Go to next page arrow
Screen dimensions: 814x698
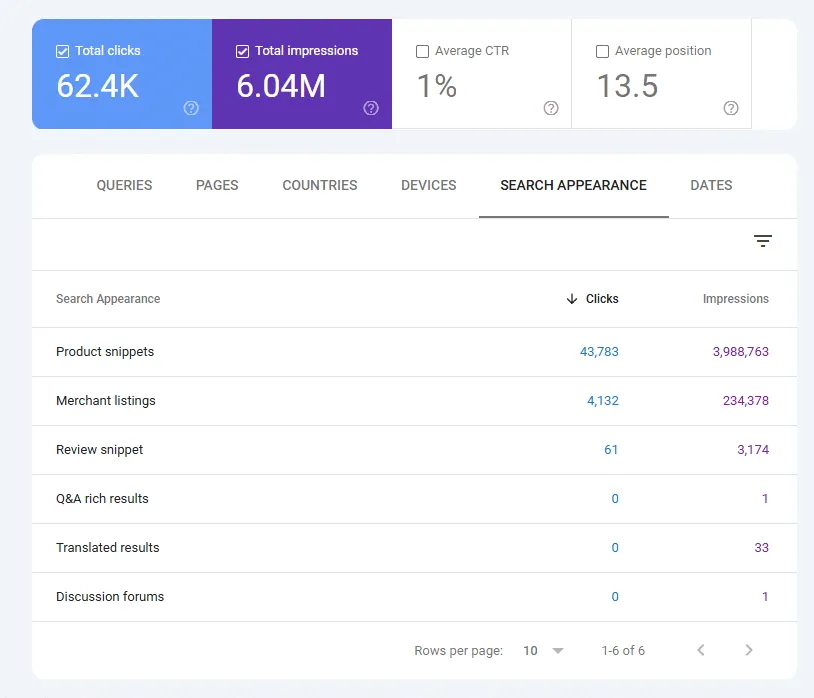[749, 650]
